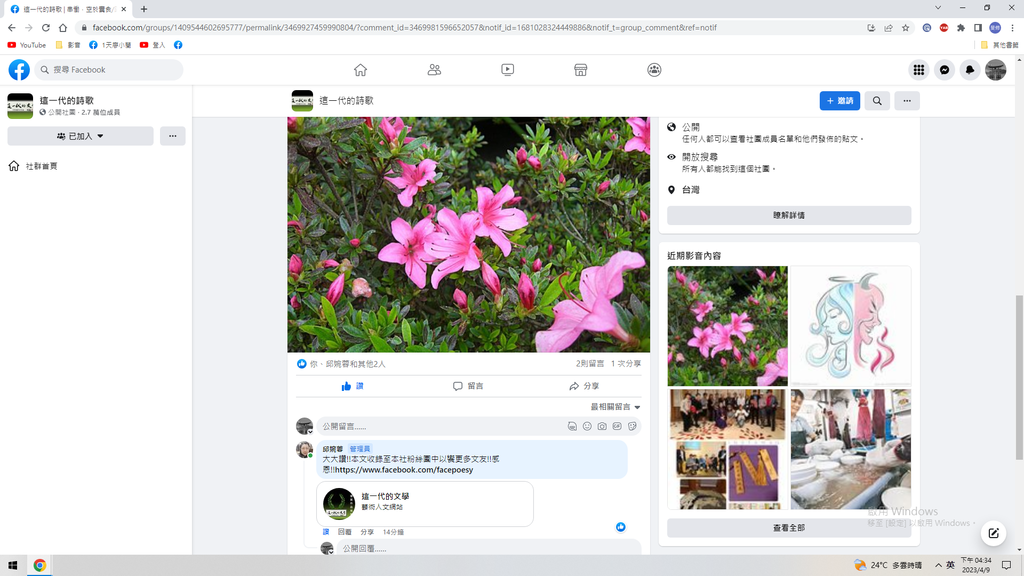1024x576 pixels.
Task: Open the YouTube bookmark in bookmarks bar
Action: (x=27, y=45)
